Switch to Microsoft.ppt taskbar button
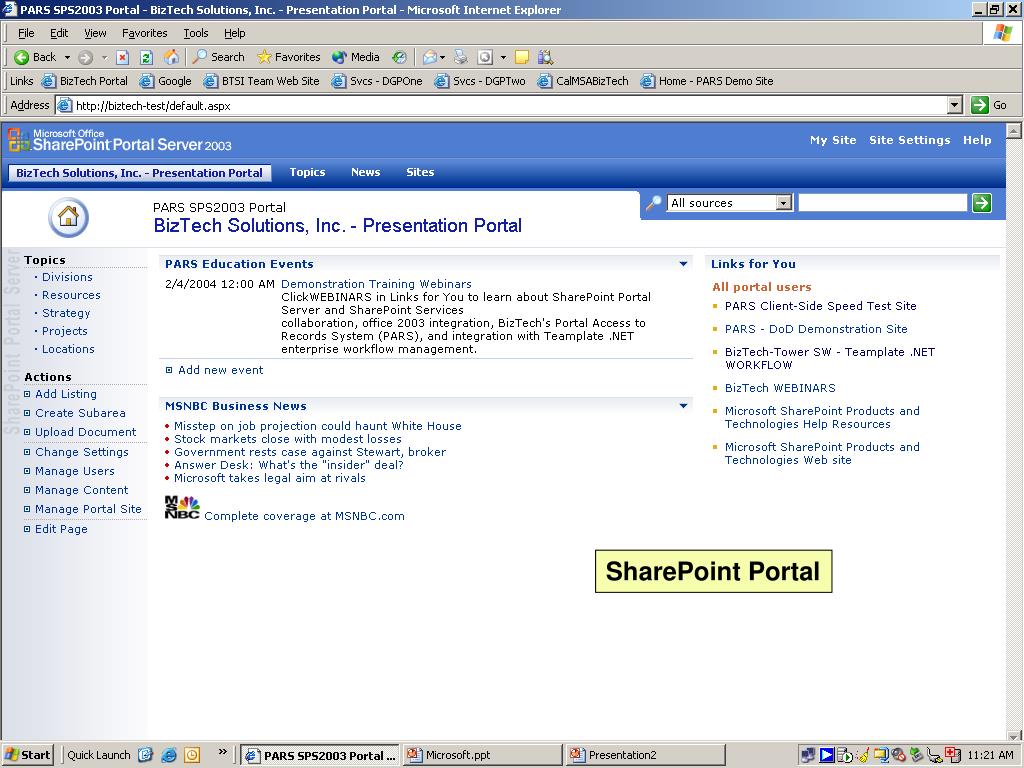Screen dimensions: 1024x768 click(x=482, y=755)
